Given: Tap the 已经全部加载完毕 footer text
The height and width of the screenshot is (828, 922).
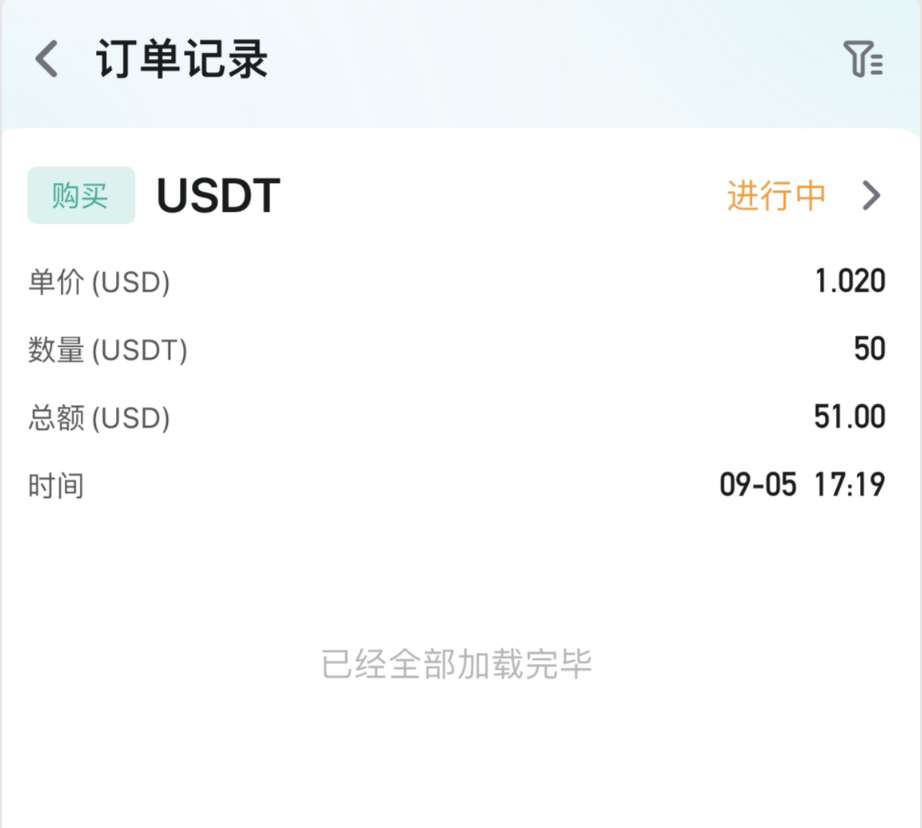Looking at the screenshot, I should coord(457,665).
